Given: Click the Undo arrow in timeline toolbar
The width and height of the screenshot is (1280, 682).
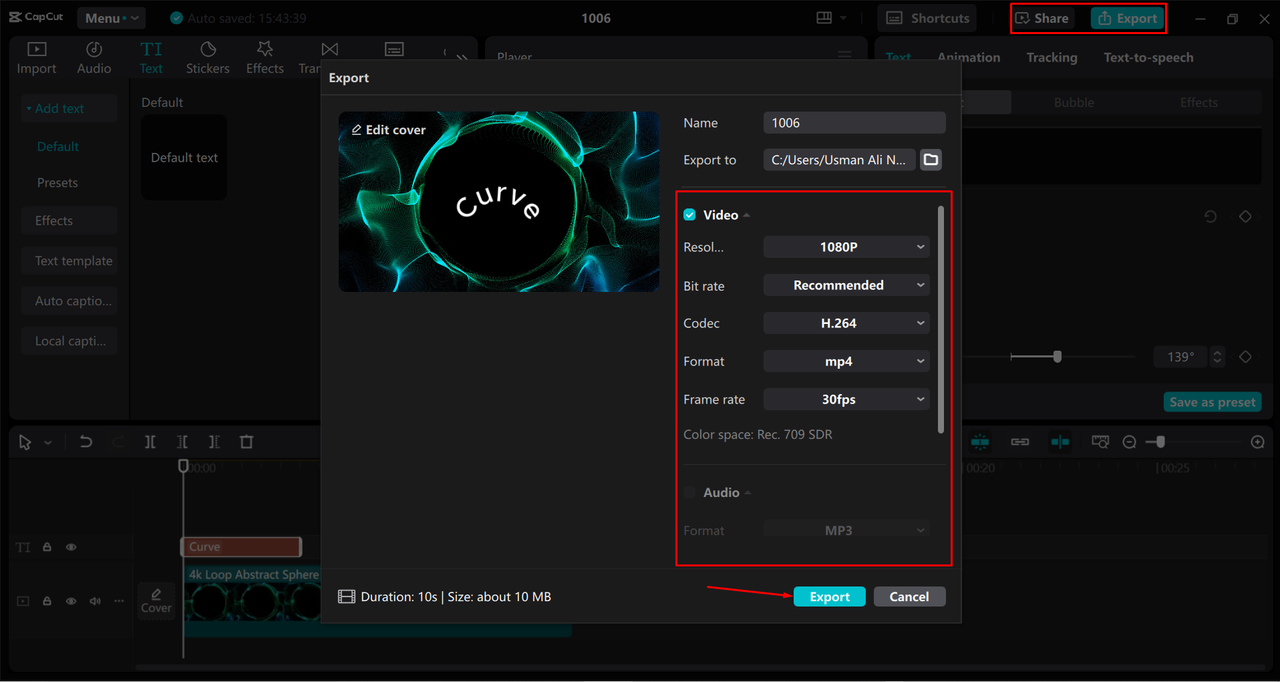Looking at the screenshot, I should pos(86,442).
